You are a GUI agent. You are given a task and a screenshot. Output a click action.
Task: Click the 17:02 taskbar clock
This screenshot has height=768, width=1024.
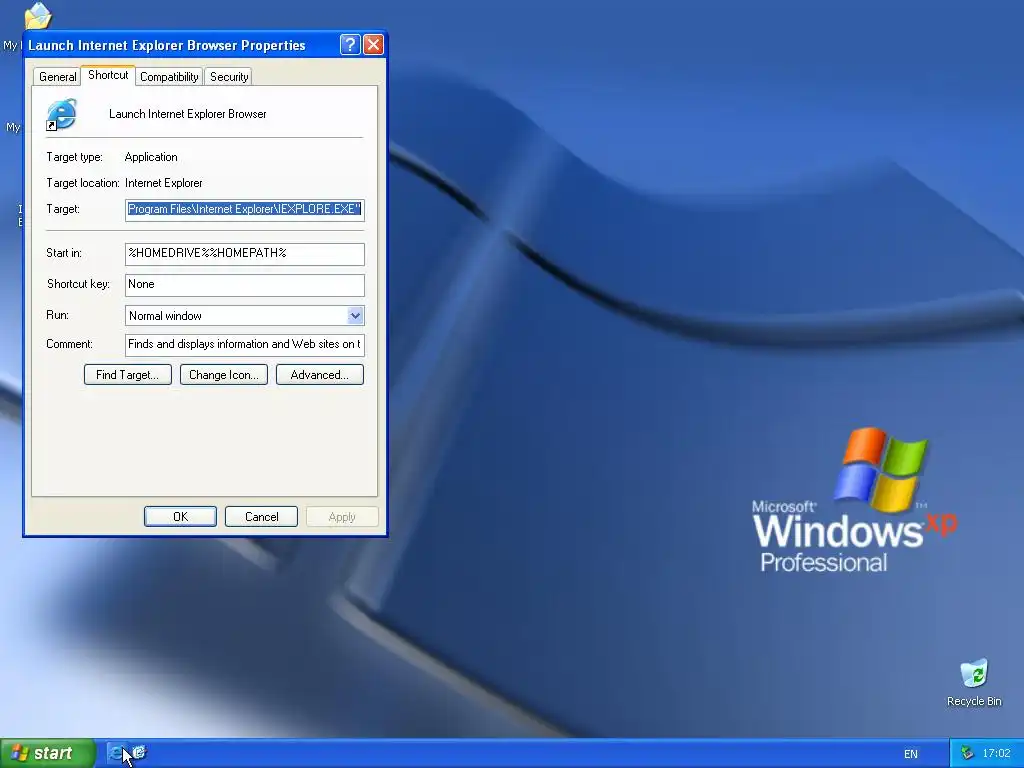996,754
